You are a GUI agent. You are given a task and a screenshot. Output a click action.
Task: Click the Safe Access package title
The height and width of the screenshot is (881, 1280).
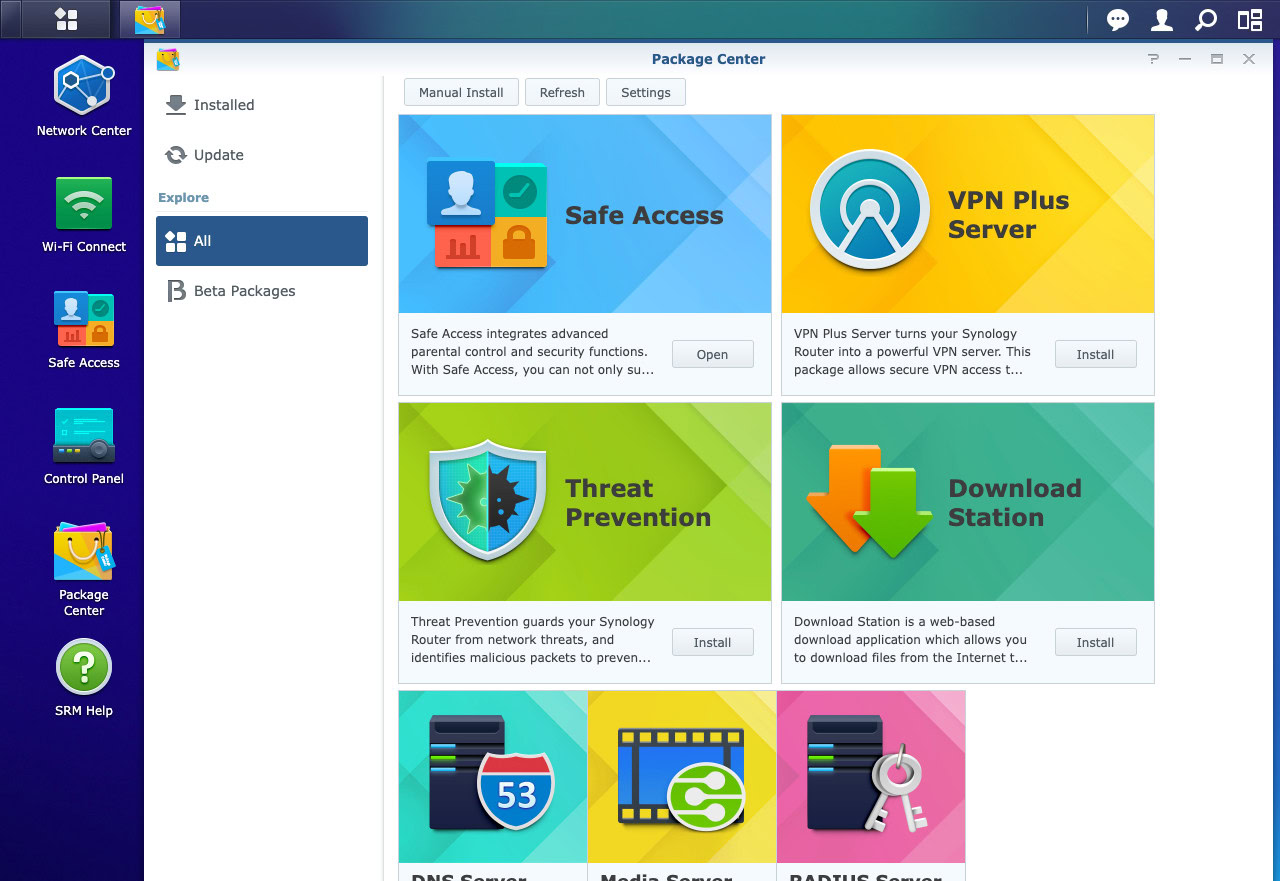pos(644,215)
